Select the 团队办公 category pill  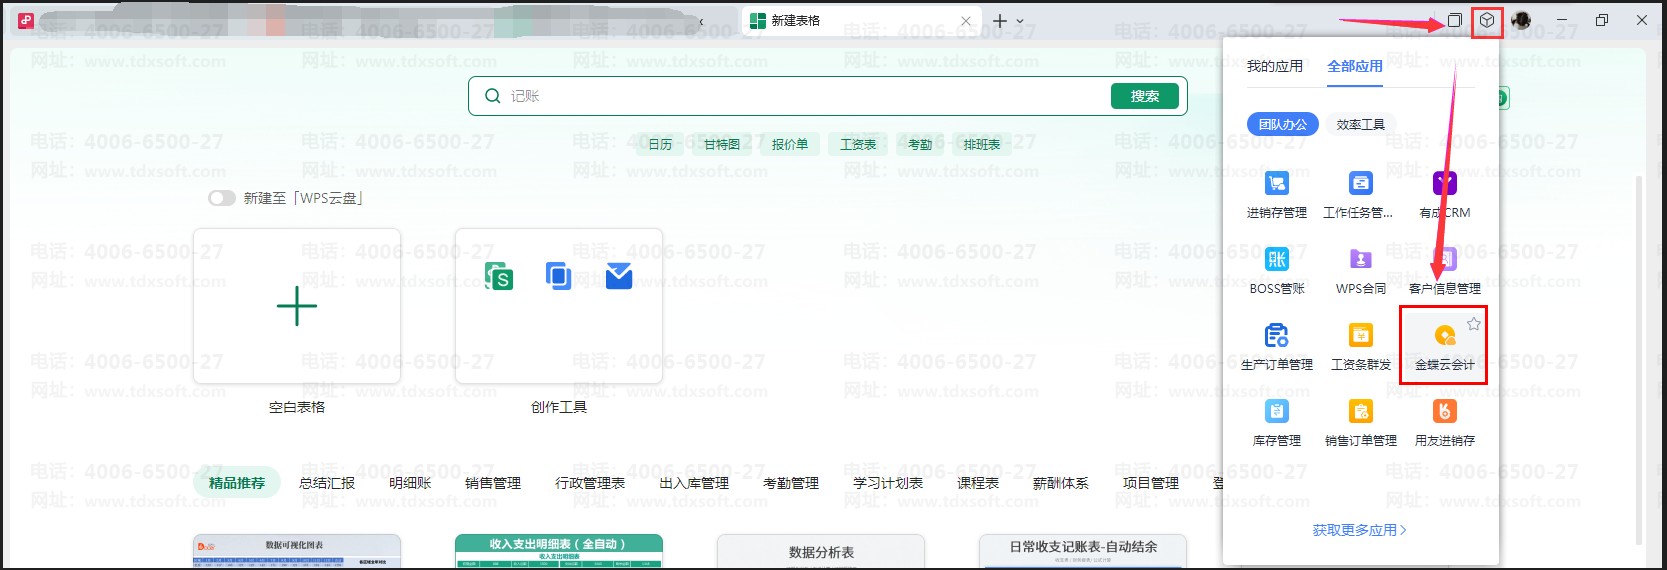pyautogui.click(x=1282, y=124)
